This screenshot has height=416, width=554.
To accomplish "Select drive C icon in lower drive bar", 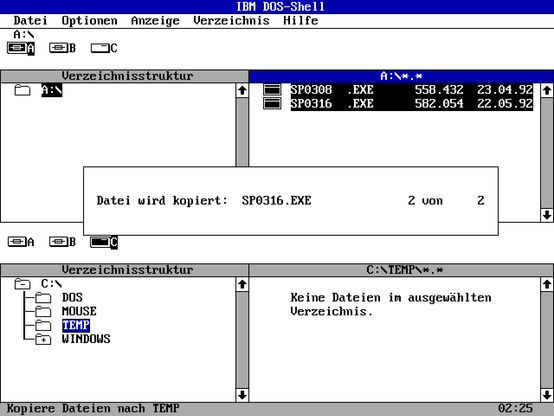I will click(104, 242).
